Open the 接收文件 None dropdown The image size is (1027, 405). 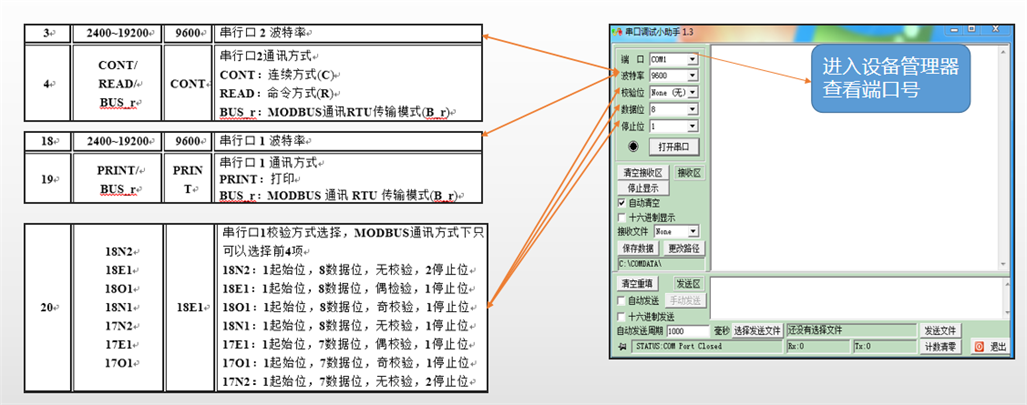pyautogui.click(x=693, y=231)
